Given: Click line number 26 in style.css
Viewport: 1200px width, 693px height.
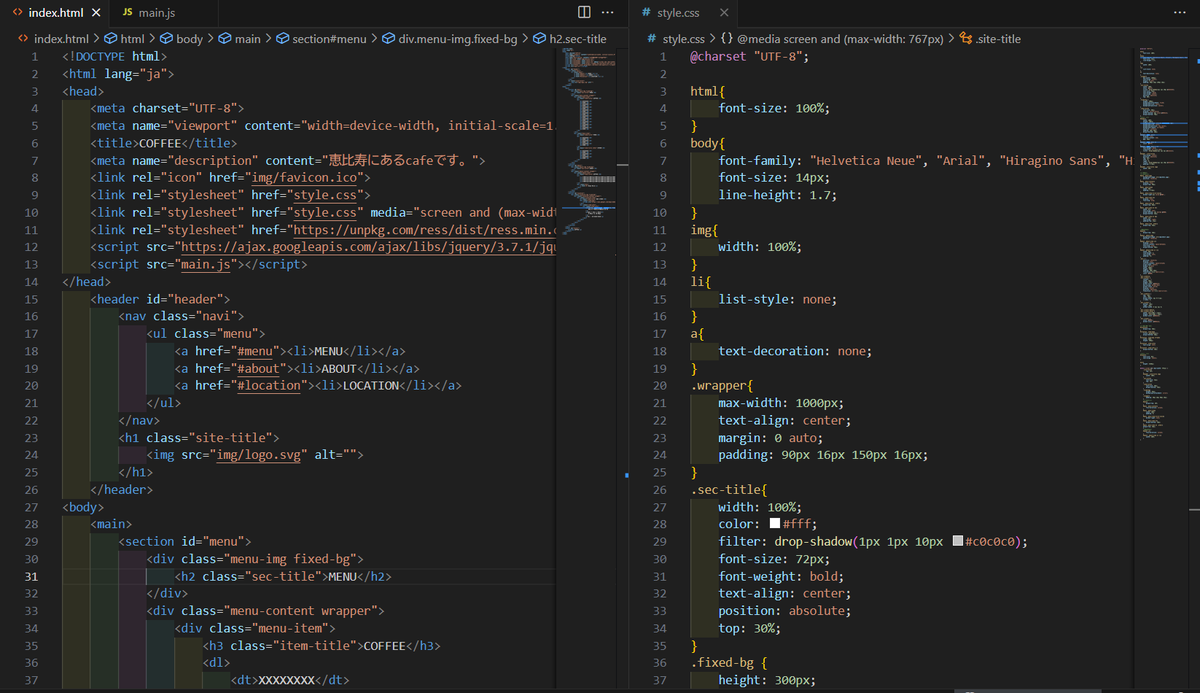Looking at the screenshot, I should tap(659, 490).
